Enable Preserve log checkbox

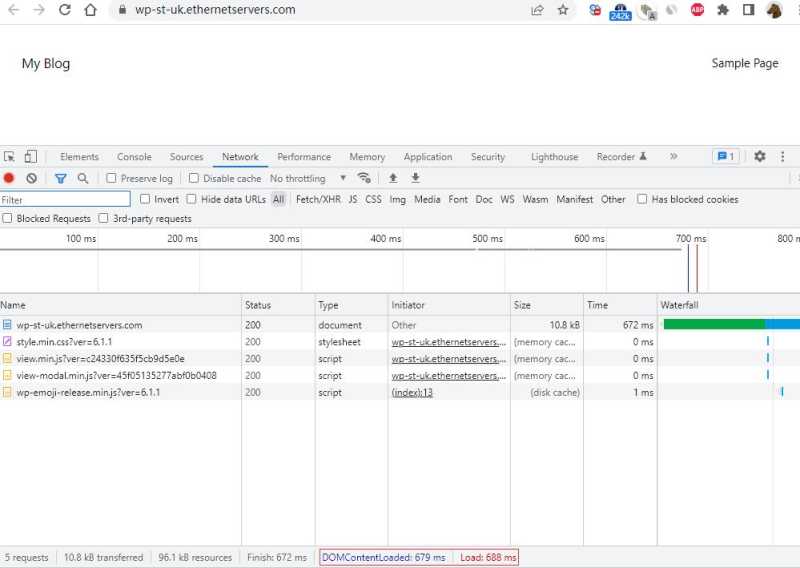point(111,178)
